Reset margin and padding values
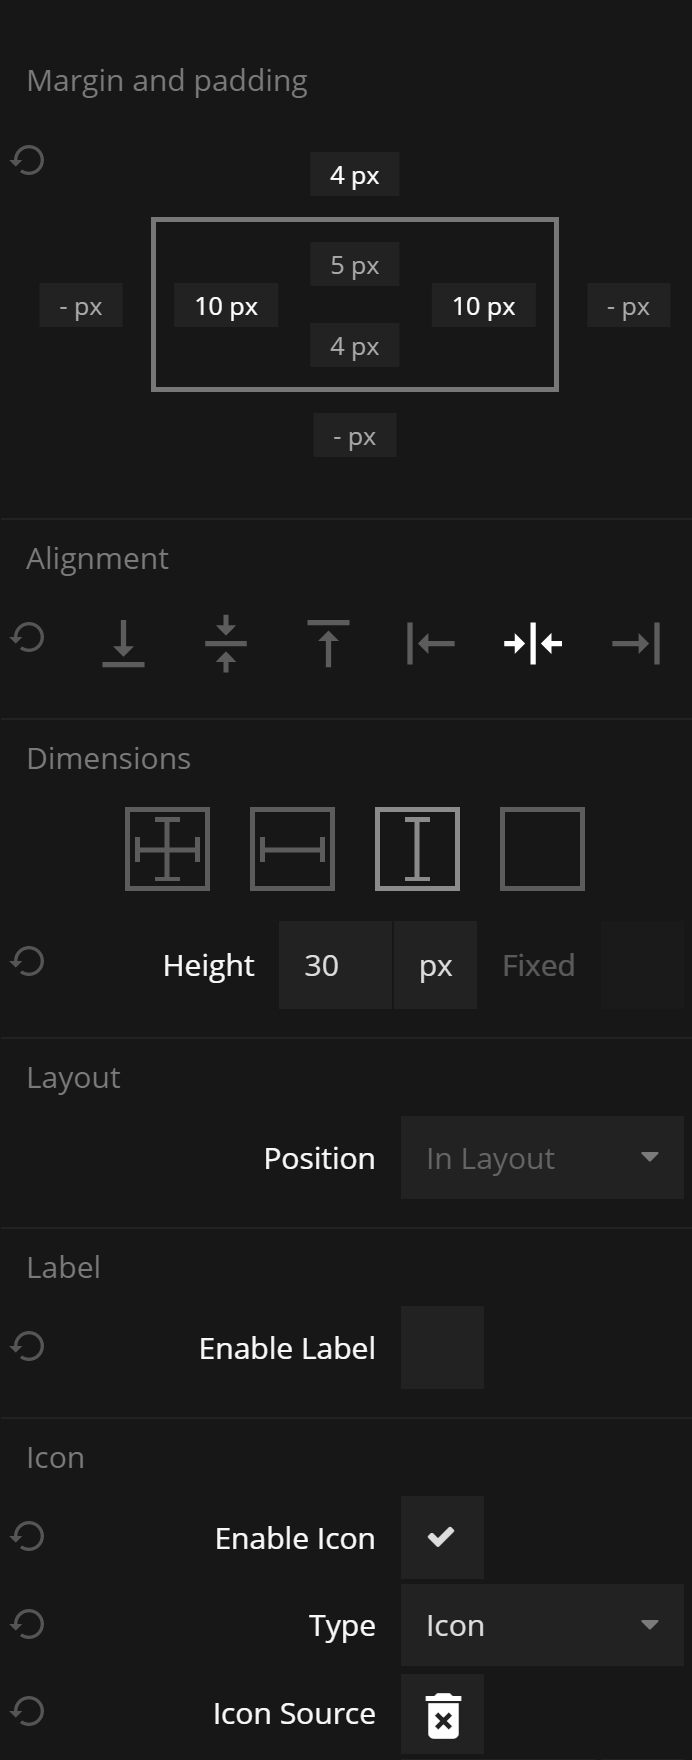Screen dimensions: 692x1760 (28, 160)
